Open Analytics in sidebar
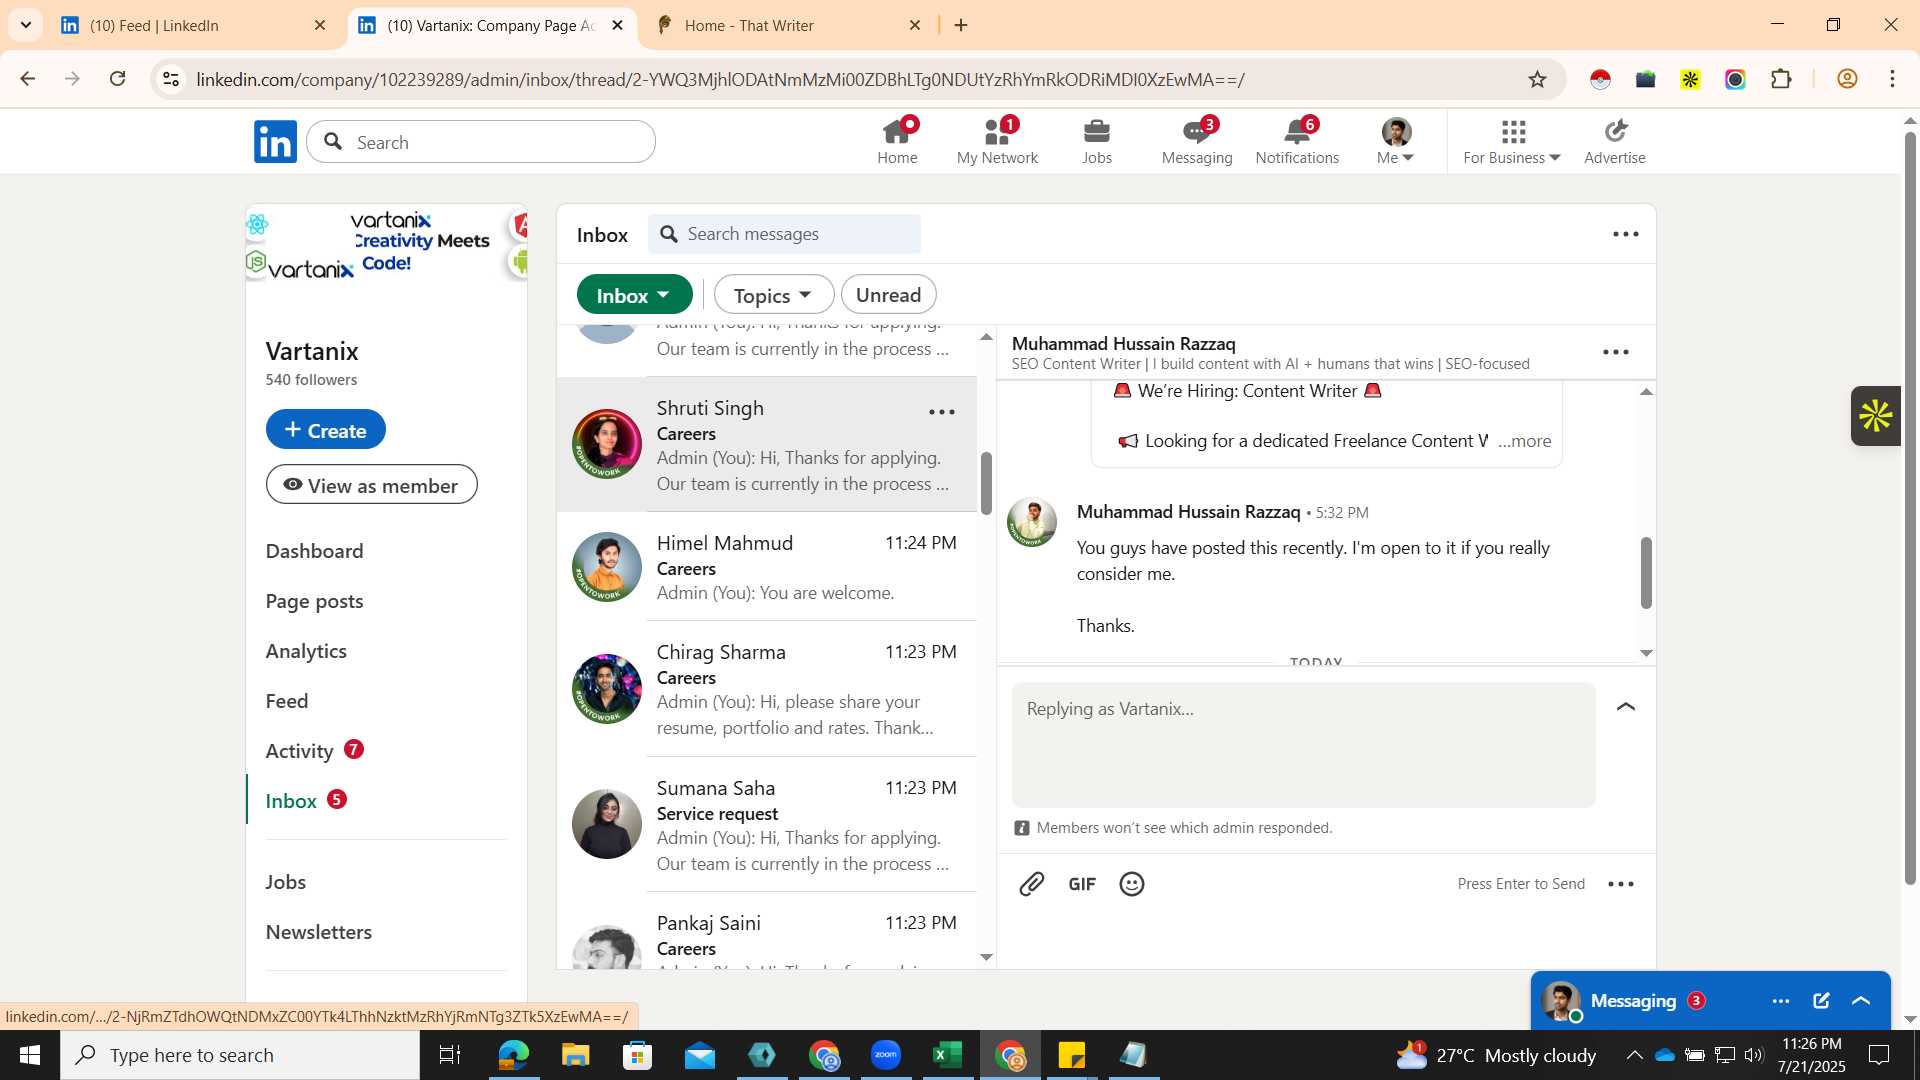This screenshot has height=1080, width=1920. (306, 651)
